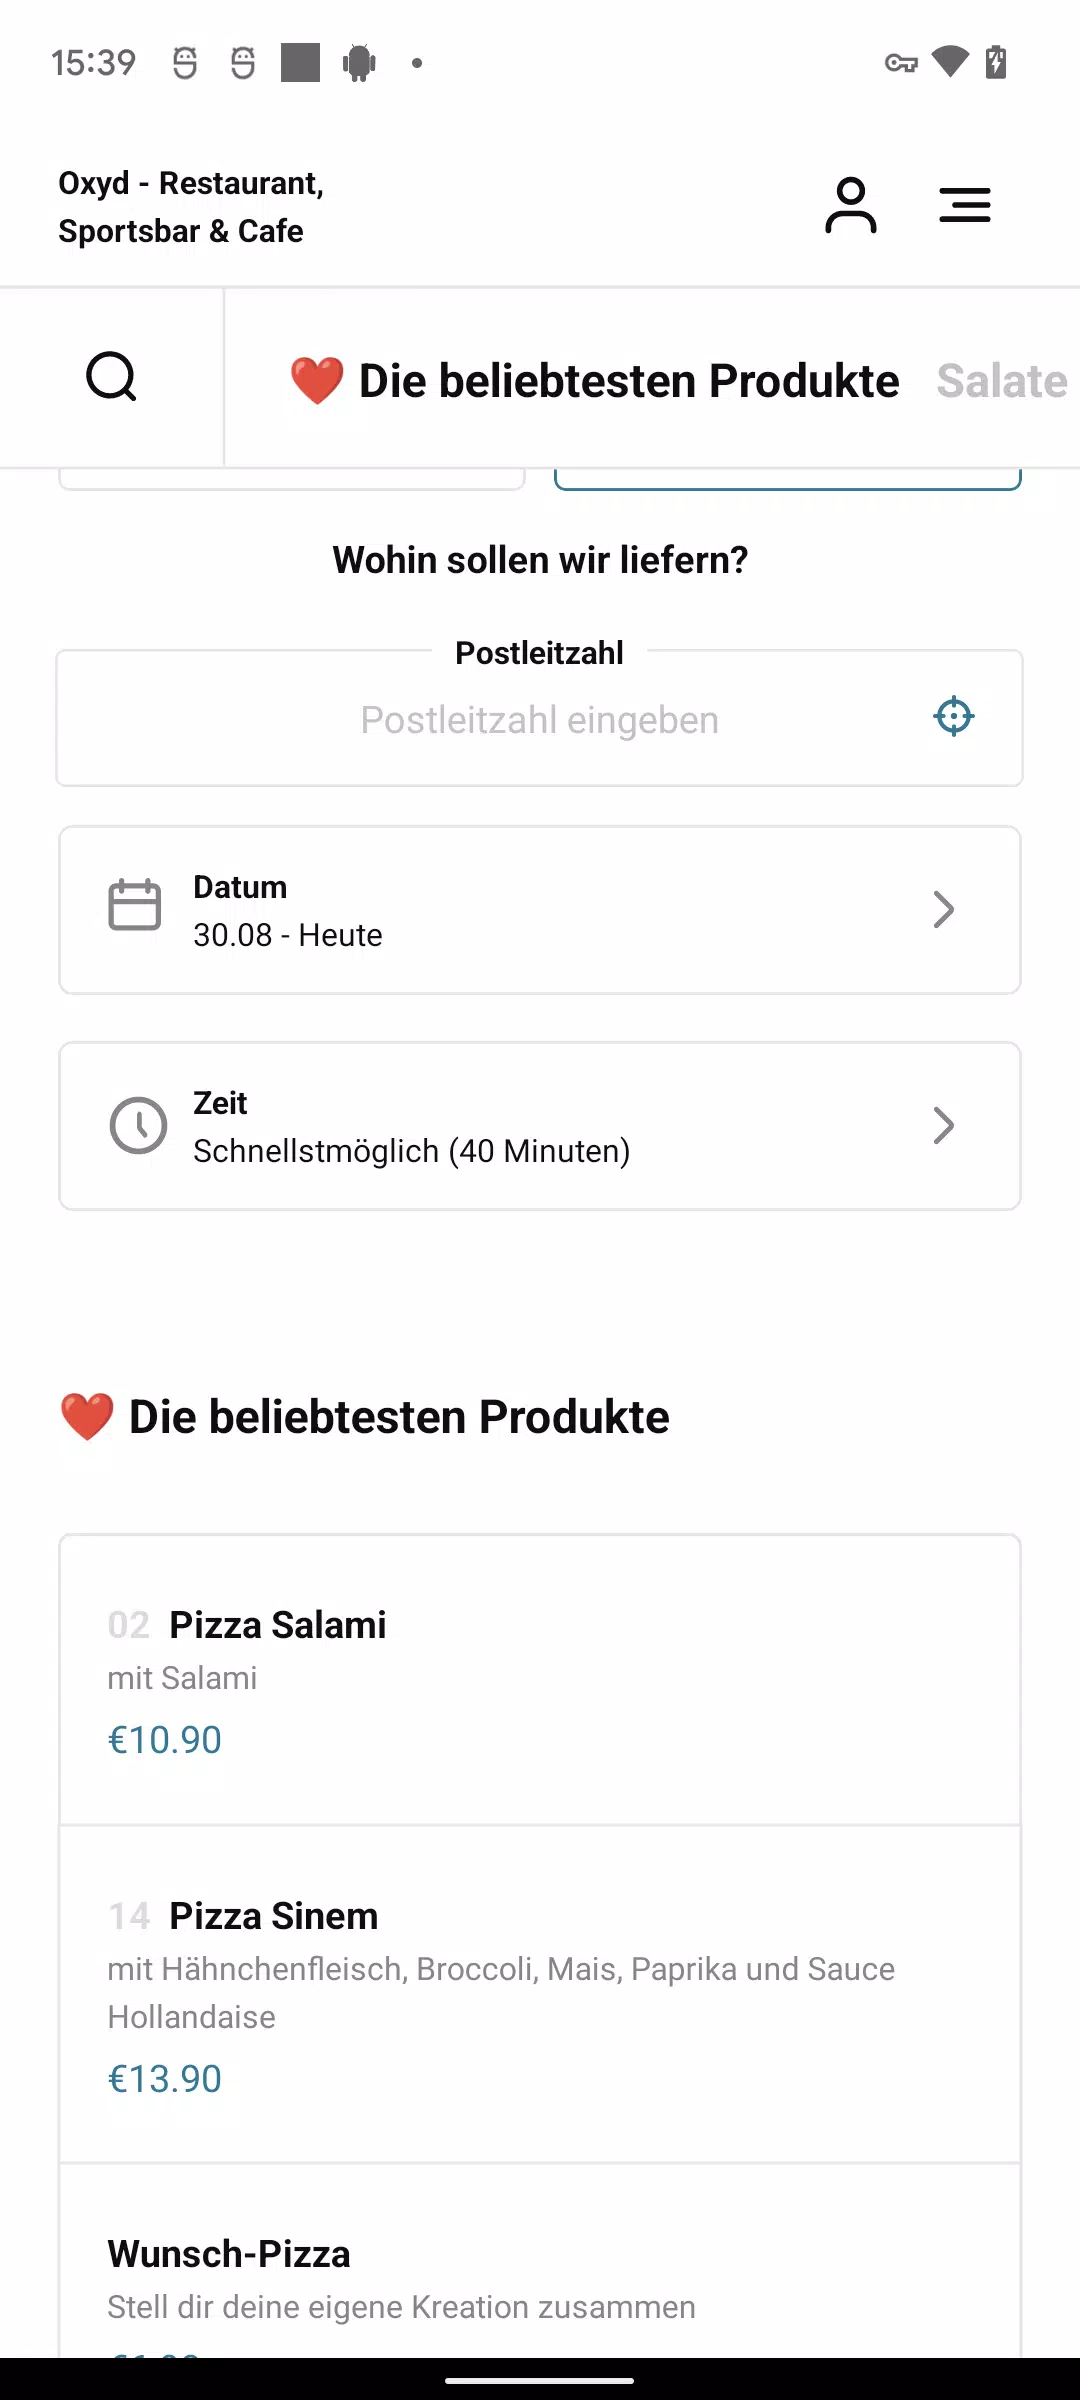The image size is (1080, 2400).
Task: Open the user account profile icon
Action: point(850,206)
